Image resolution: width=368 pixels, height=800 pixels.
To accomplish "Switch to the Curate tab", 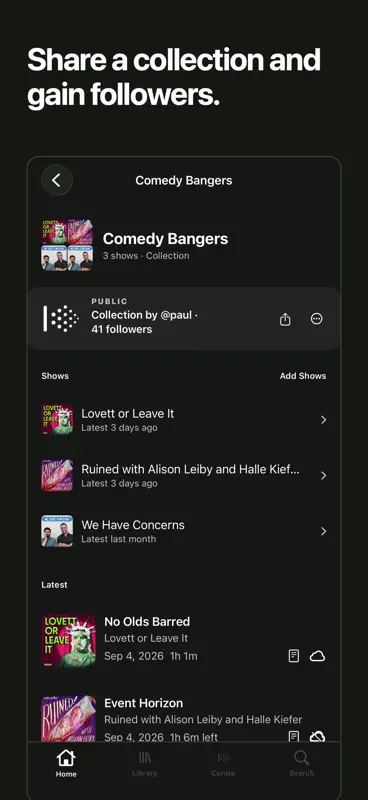I will [223, 764].
